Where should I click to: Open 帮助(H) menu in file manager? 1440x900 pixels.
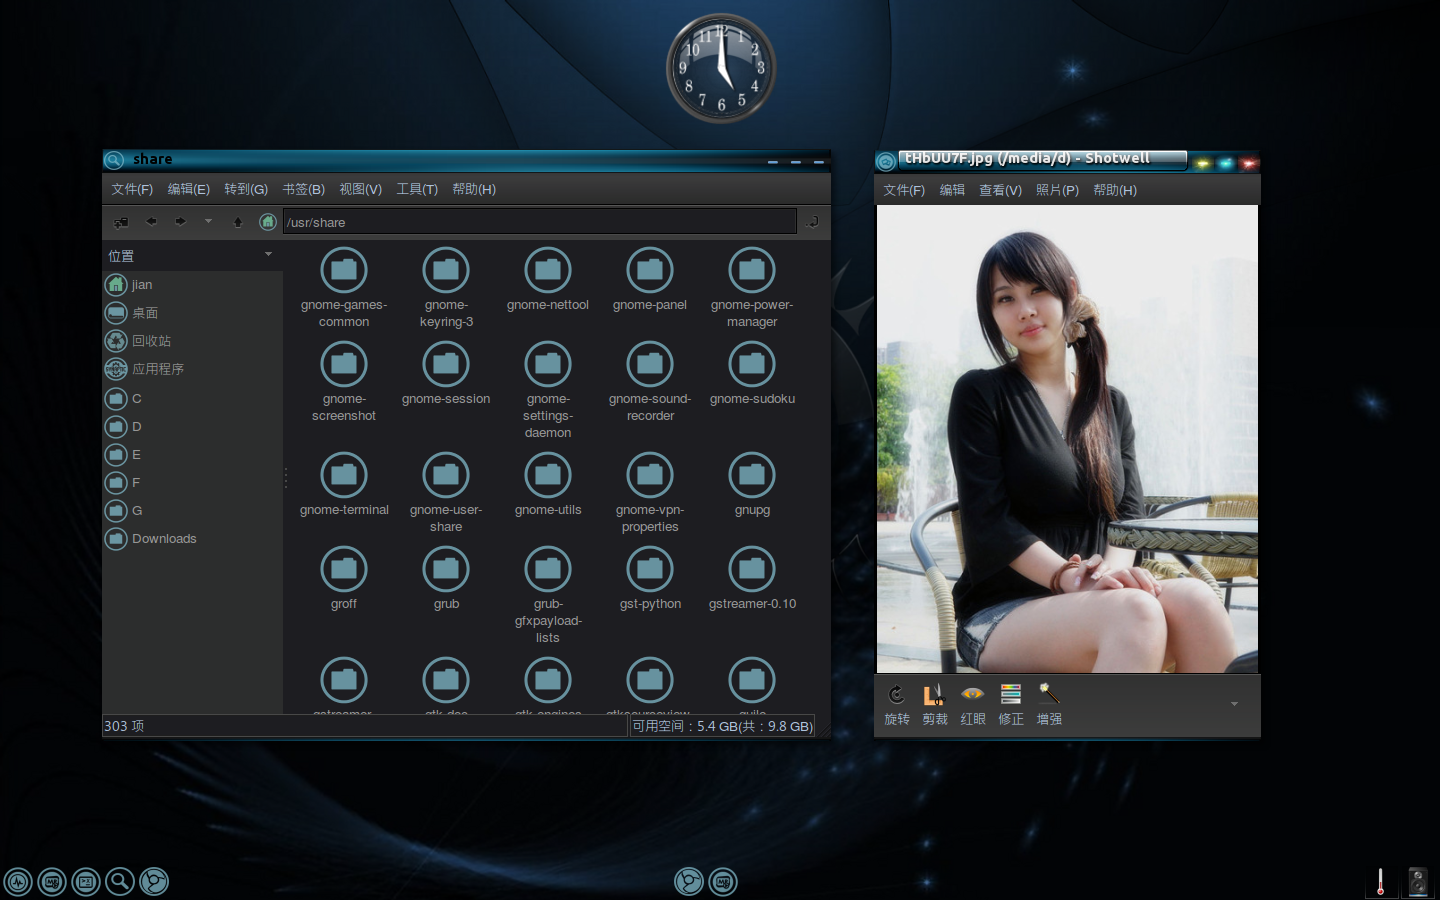[x=474, y=189]
